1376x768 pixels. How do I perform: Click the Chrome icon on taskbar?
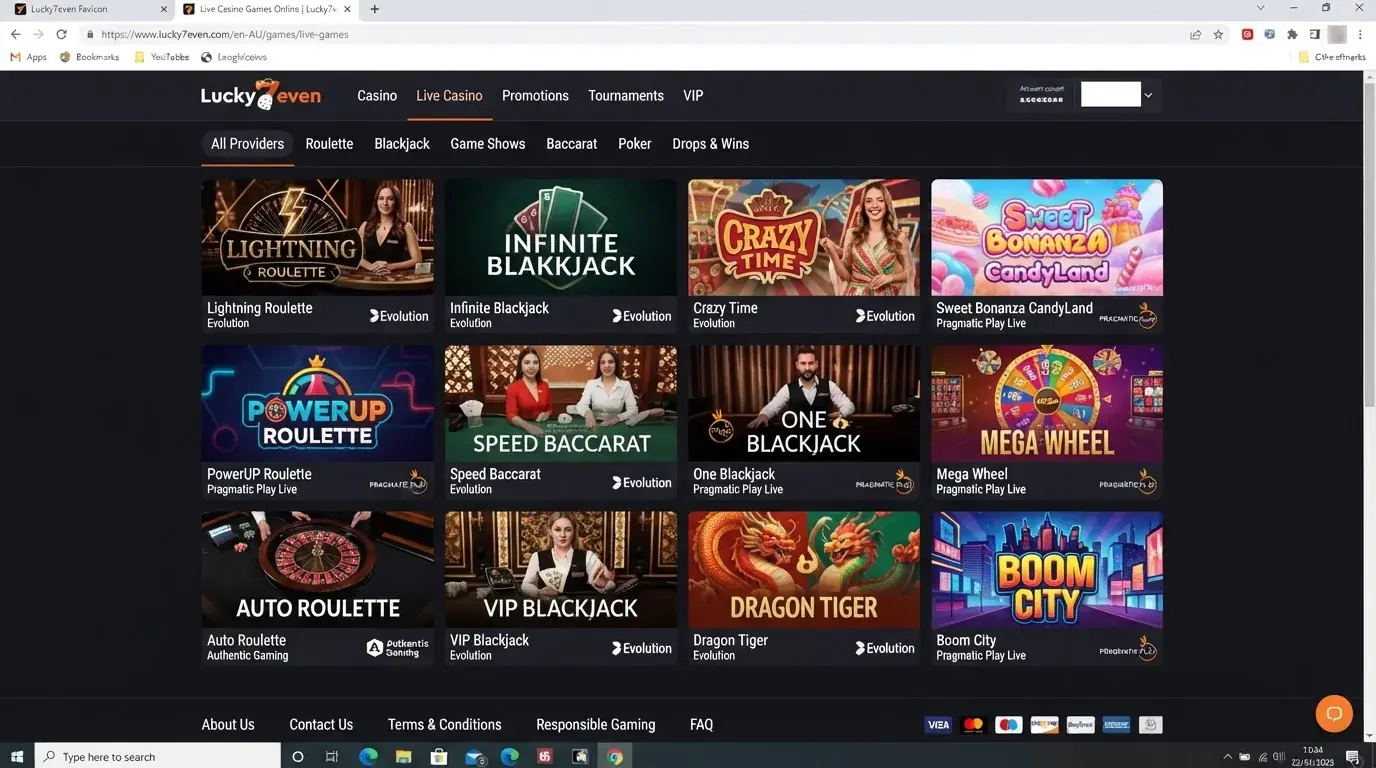(x=615, y=757)
